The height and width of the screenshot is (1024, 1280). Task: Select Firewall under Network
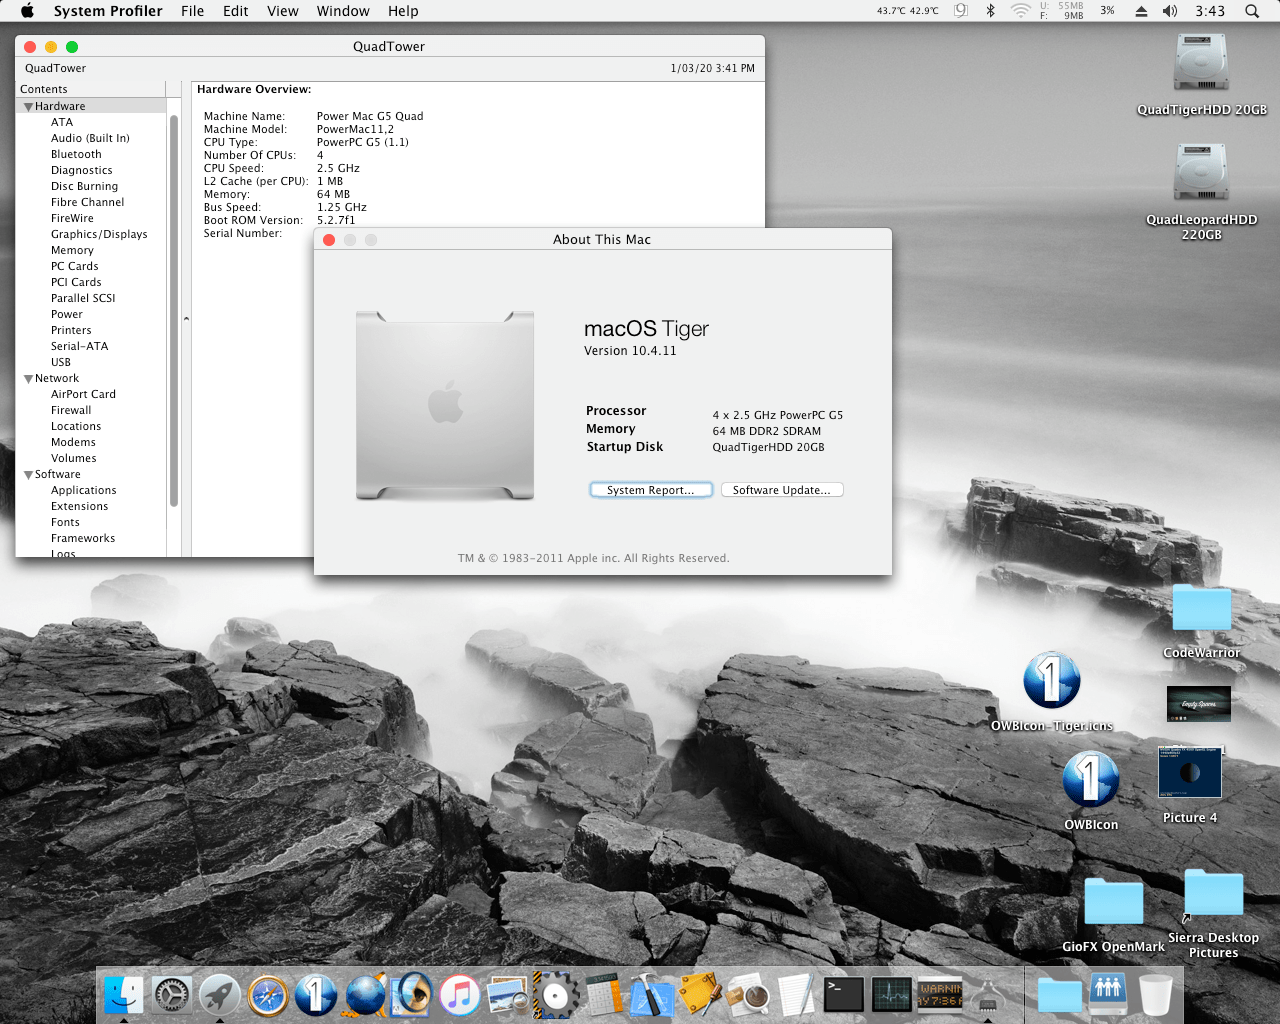pyautogui.click(x=71, y=410)
